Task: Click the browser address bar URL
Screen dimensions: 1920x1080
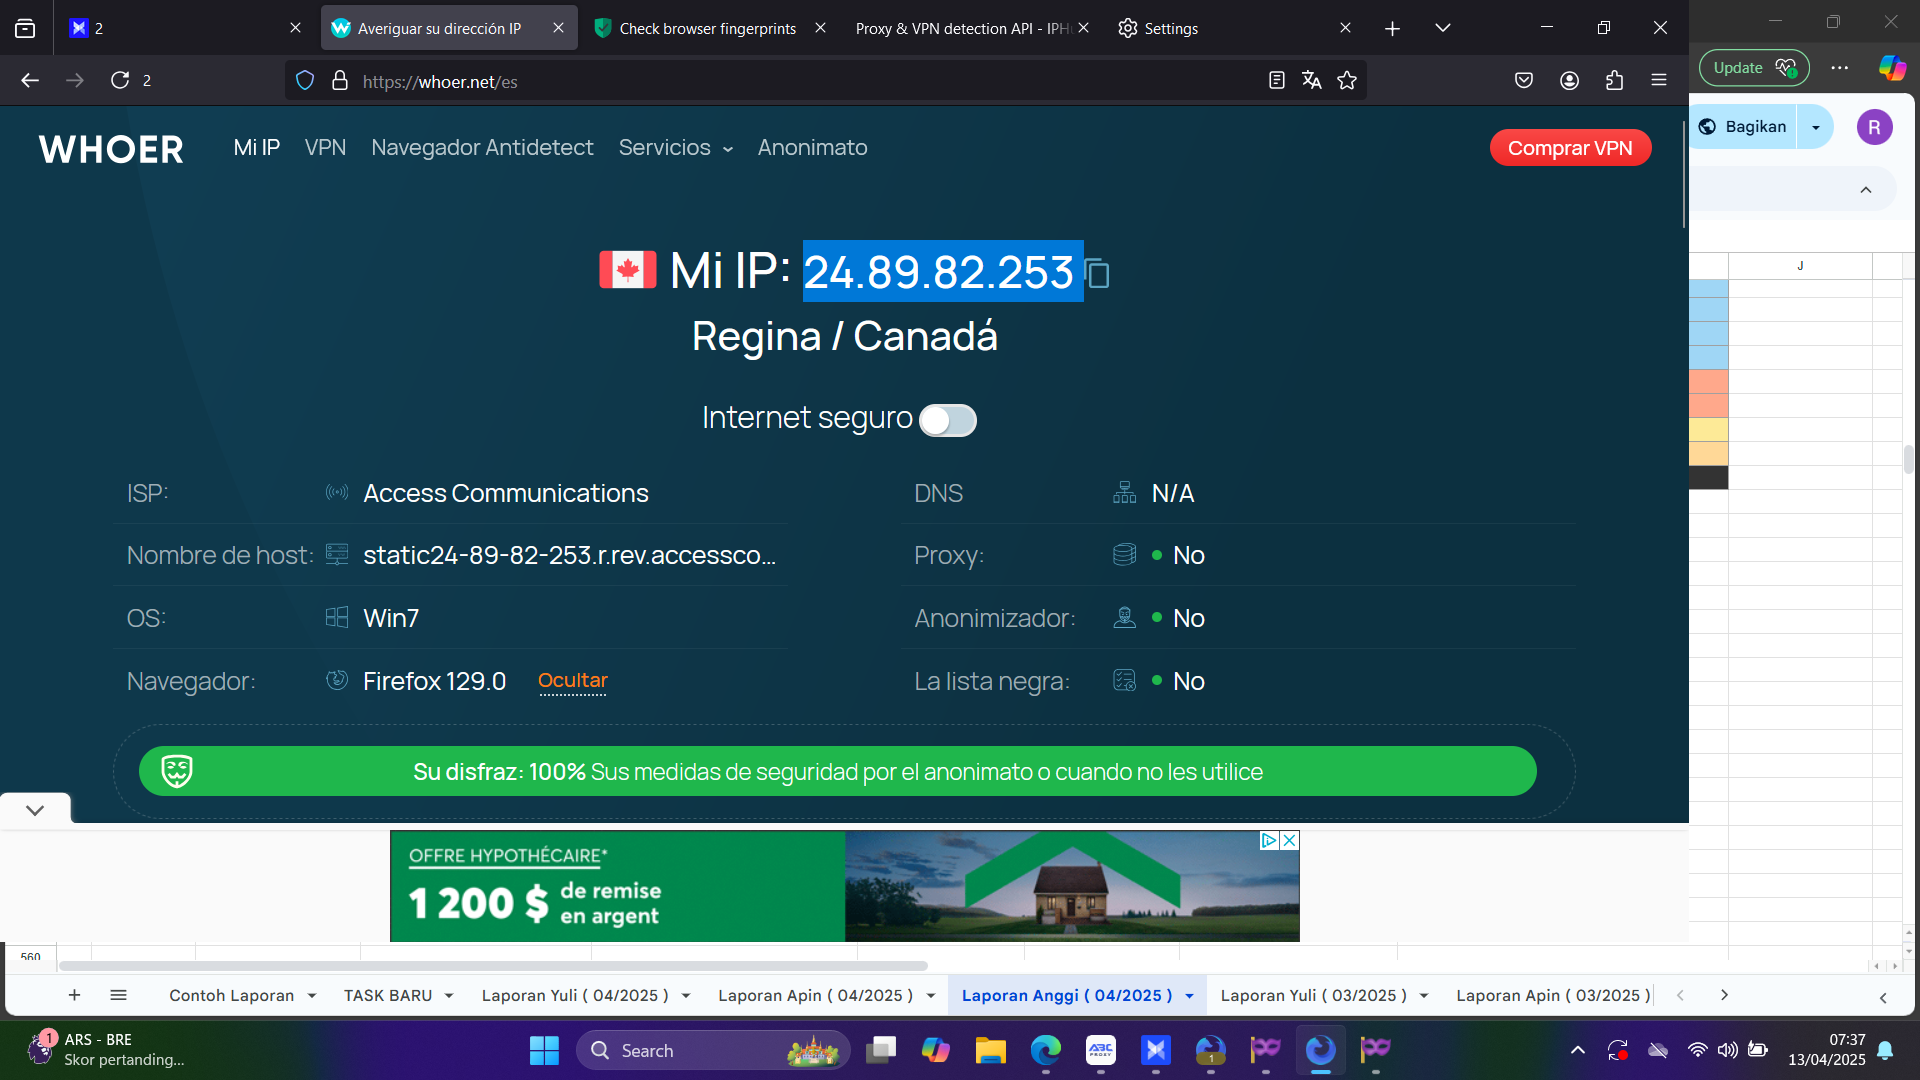Action: coord(440,82)
